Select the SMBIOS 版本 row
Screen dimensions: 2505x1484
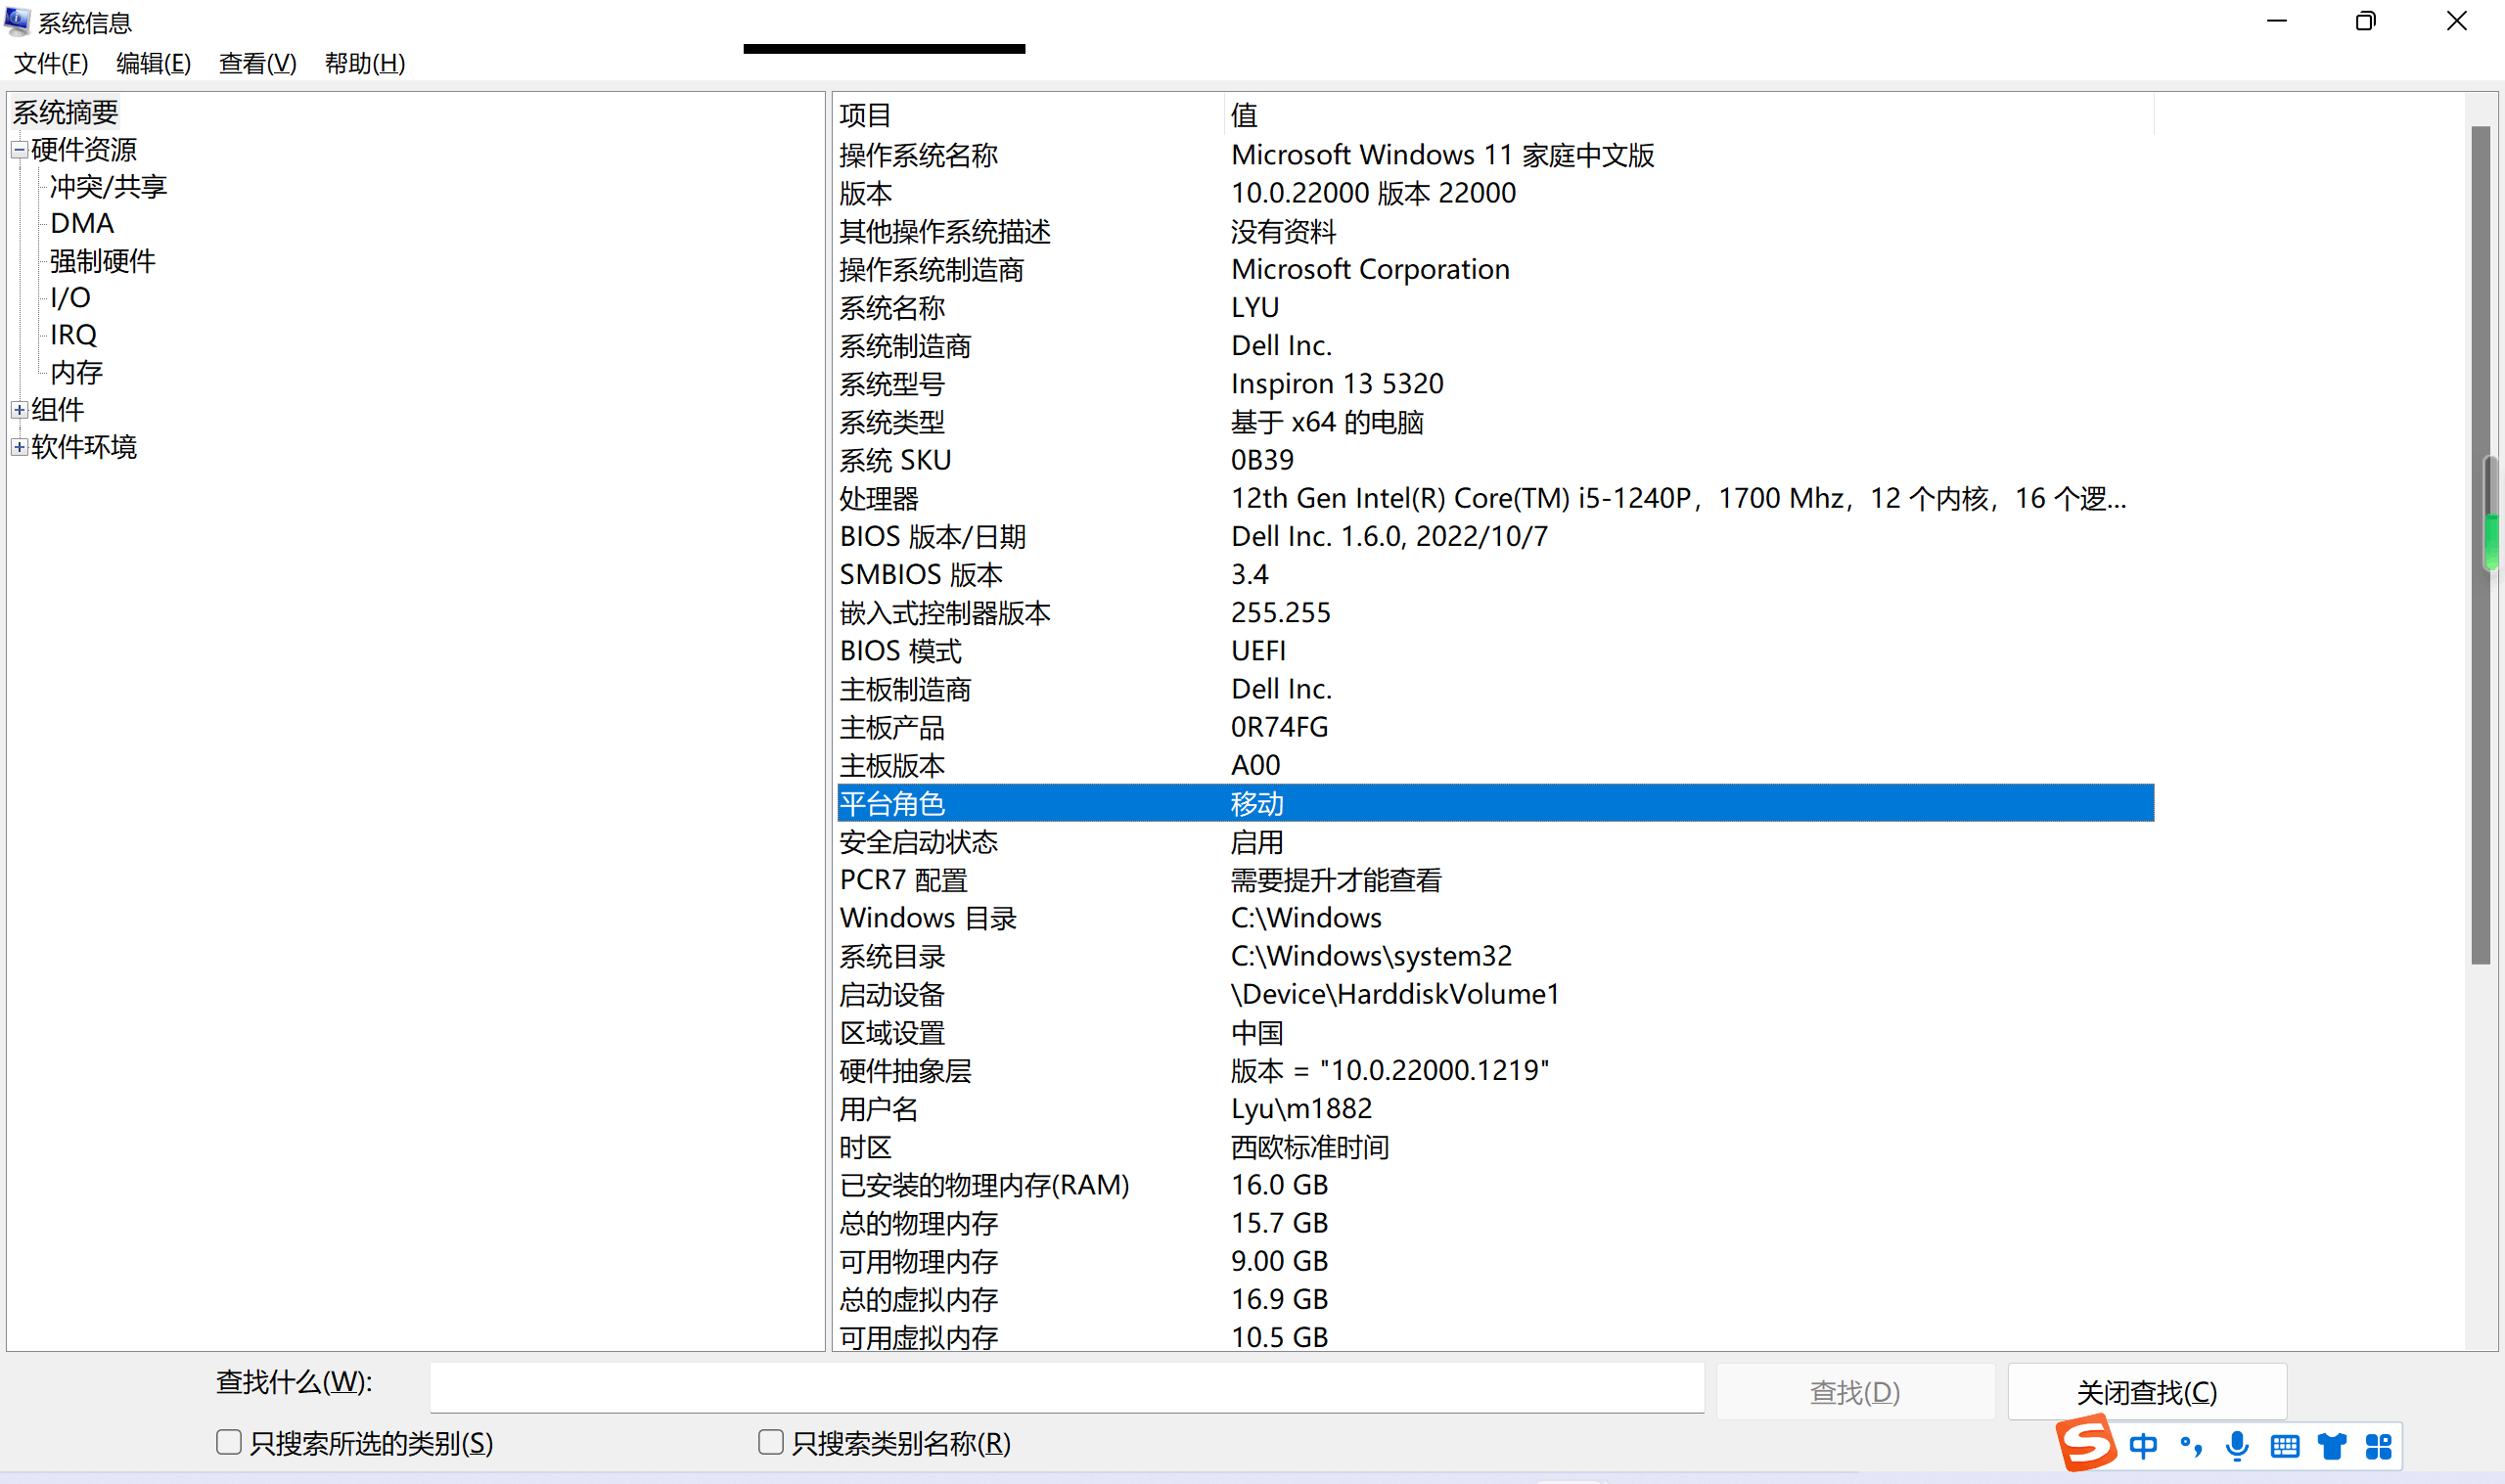tap(1495, 575)
